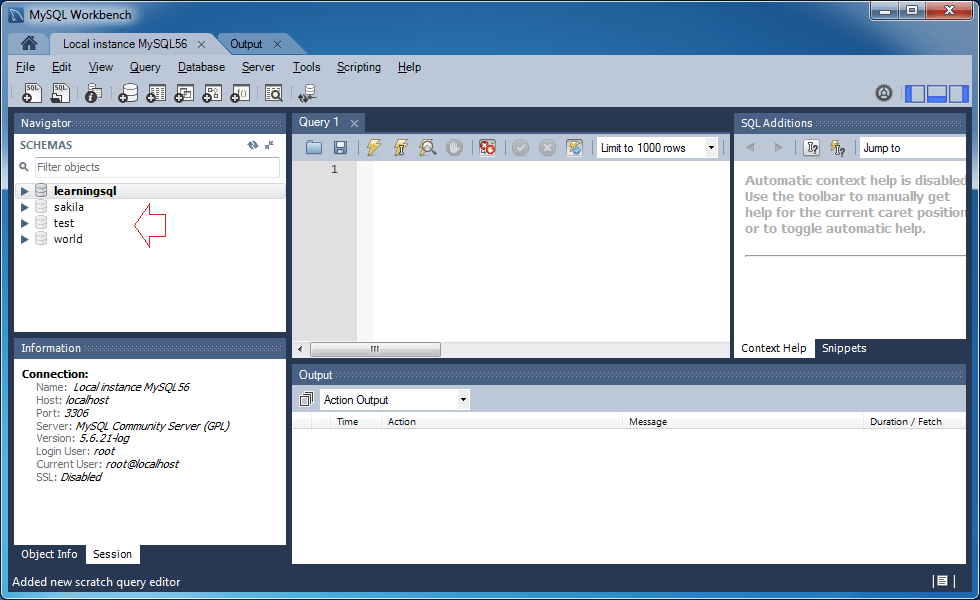Open the File menu
This screenshot has width=980, height=600.
point(26,67)
